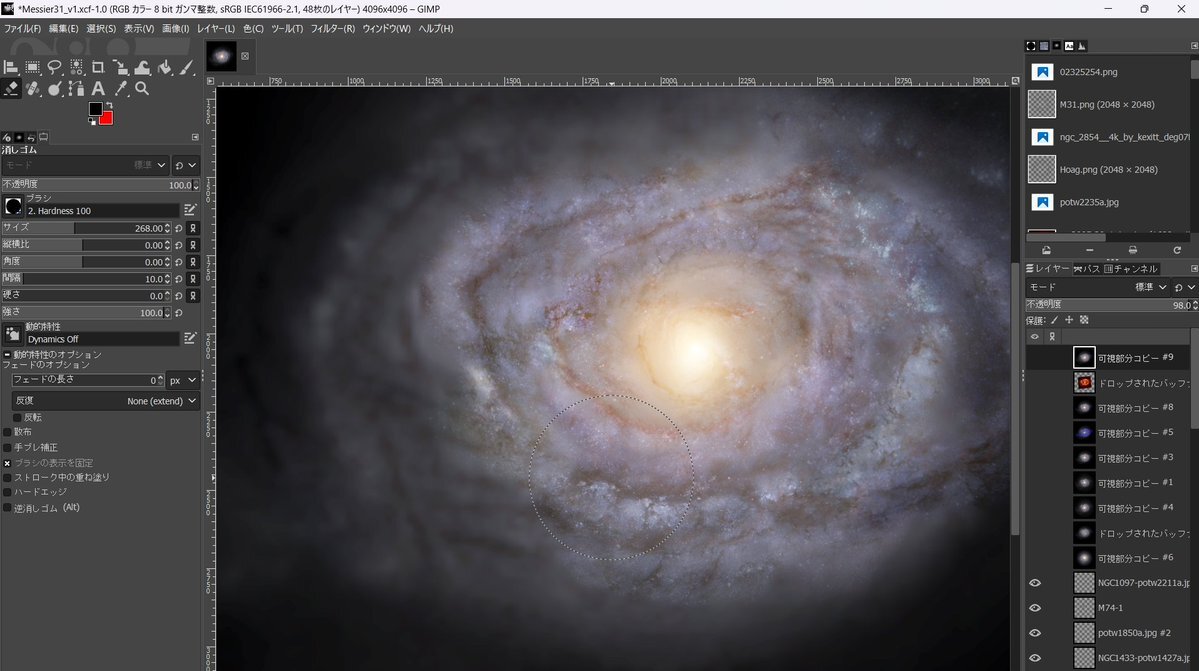Hide the potw1850a.jpg #2 layer
The height and width of the screenshot is (671, 1199).
tap(1035, 634)
